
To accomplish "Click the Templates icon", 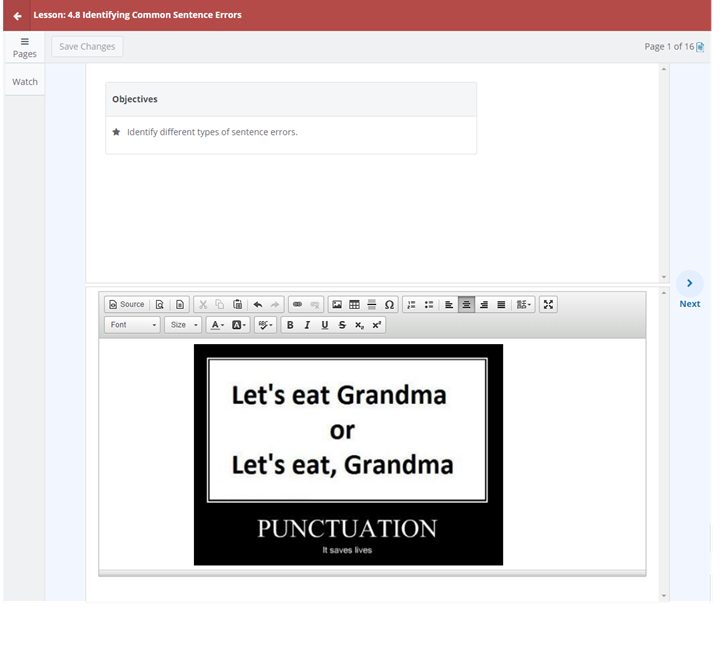I will [180, 304].
